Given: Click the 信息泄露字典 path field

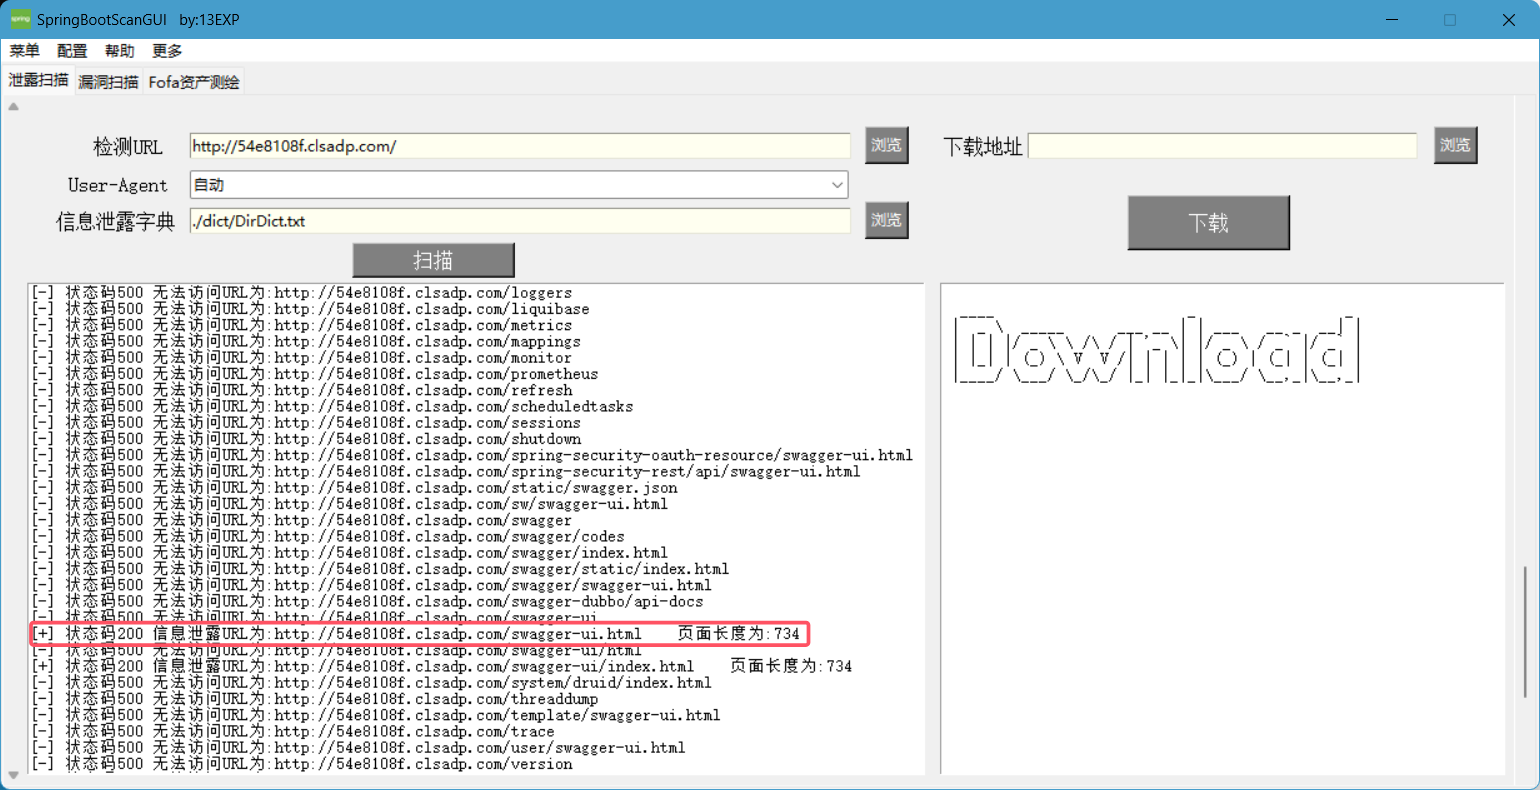Looking at the screenshot, I should coord(520,221).
